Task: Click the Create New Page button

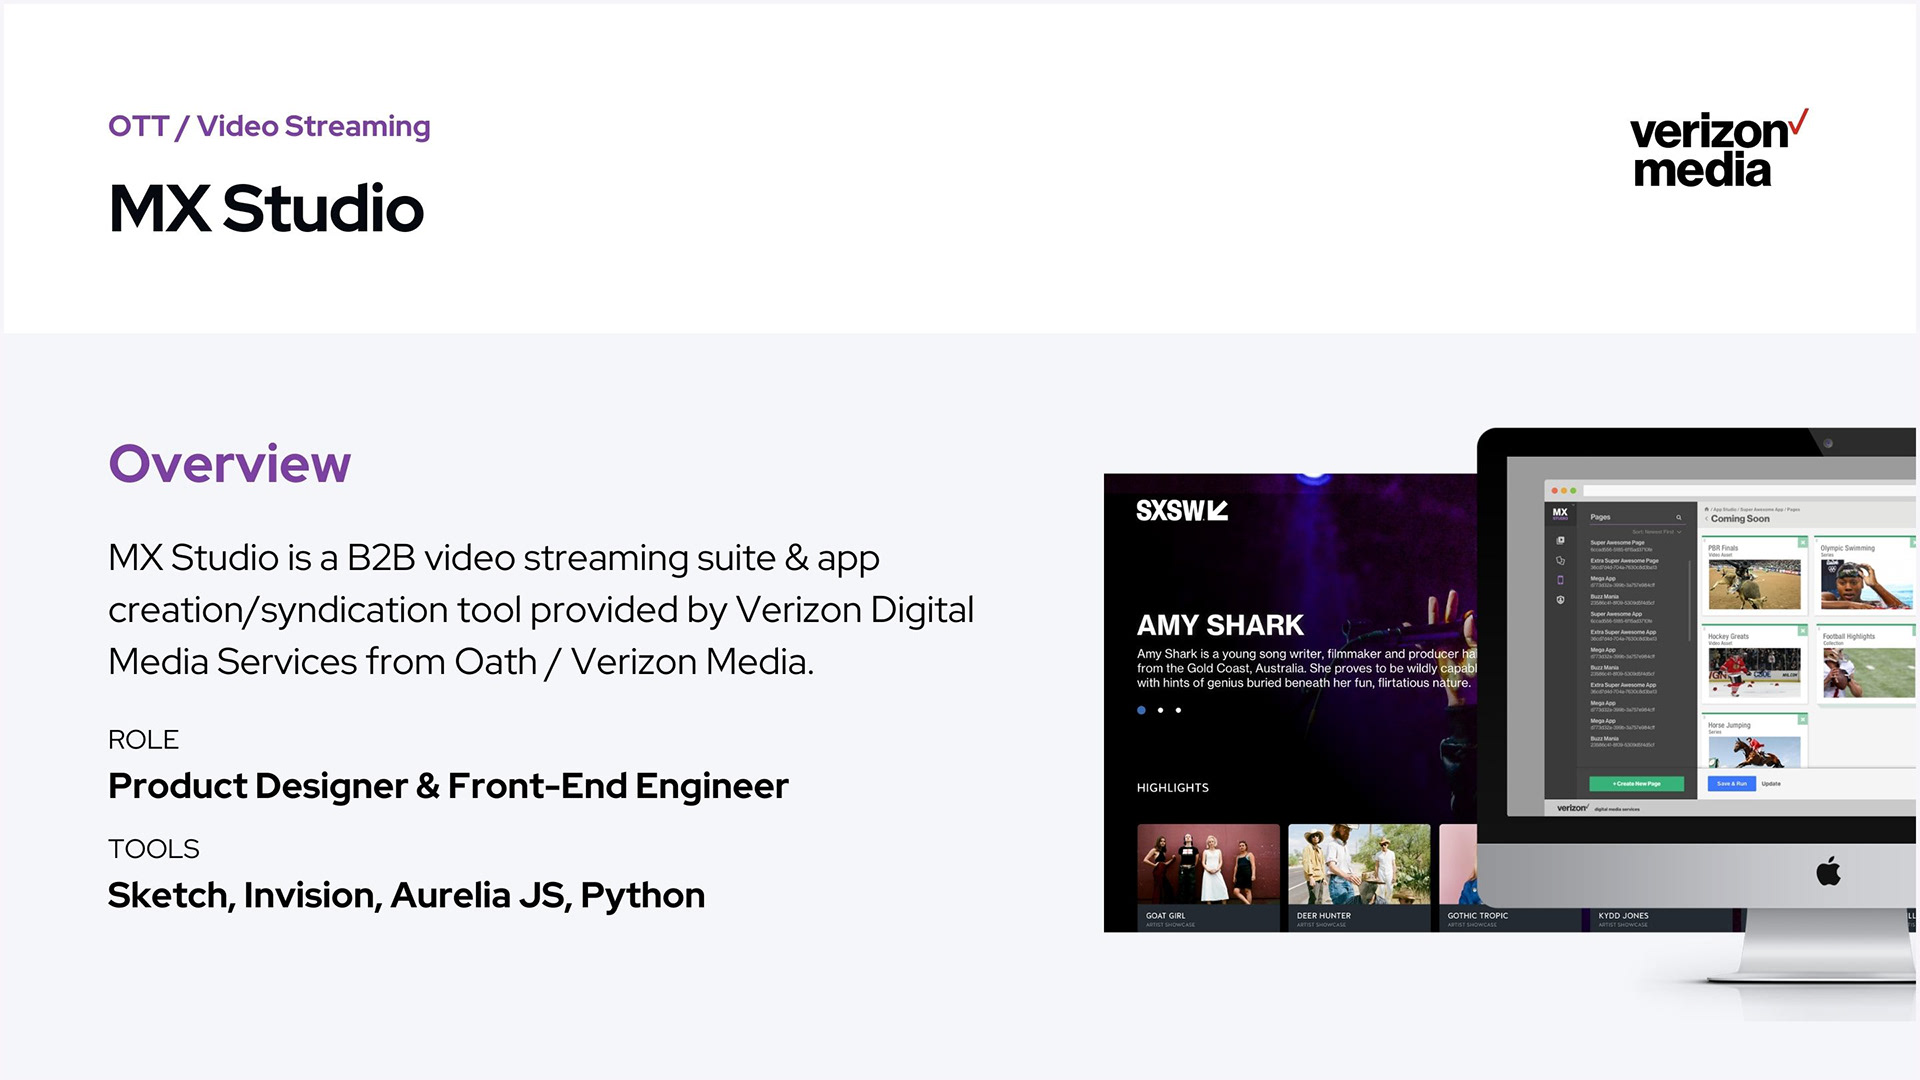Action: [x=1636, y=784]
